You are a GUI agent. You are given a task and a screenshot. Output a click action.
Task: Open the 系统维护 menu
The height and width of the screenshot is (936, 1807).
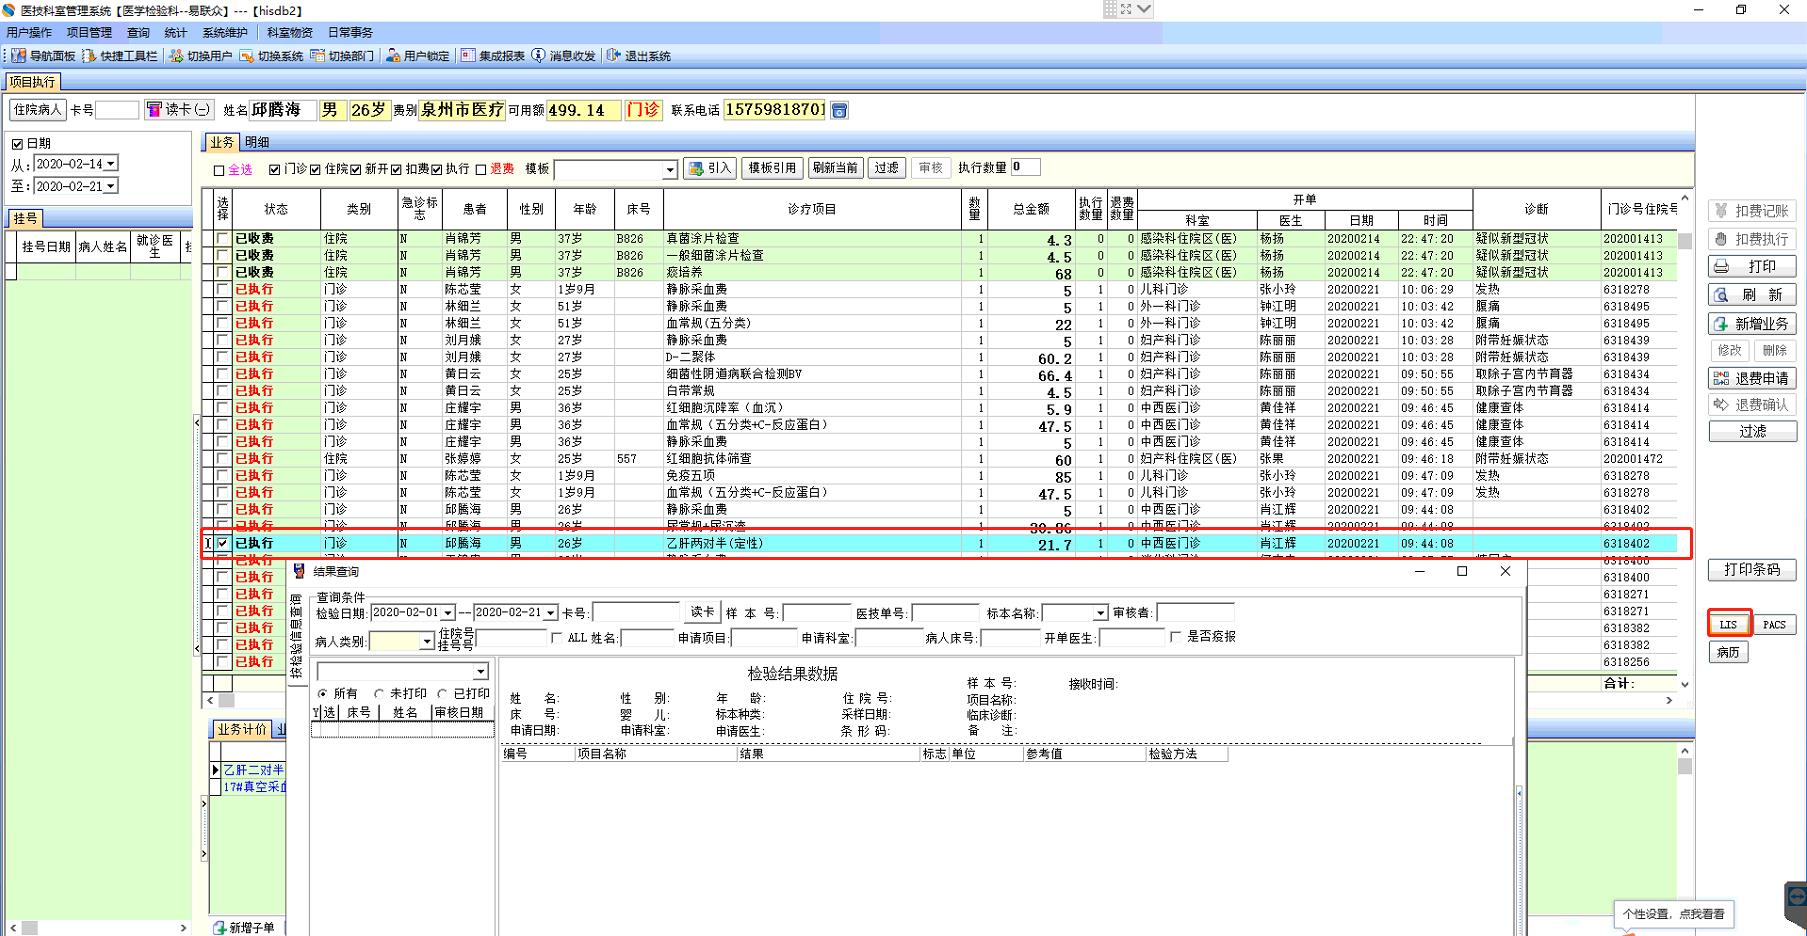click(x=225, y=33)
